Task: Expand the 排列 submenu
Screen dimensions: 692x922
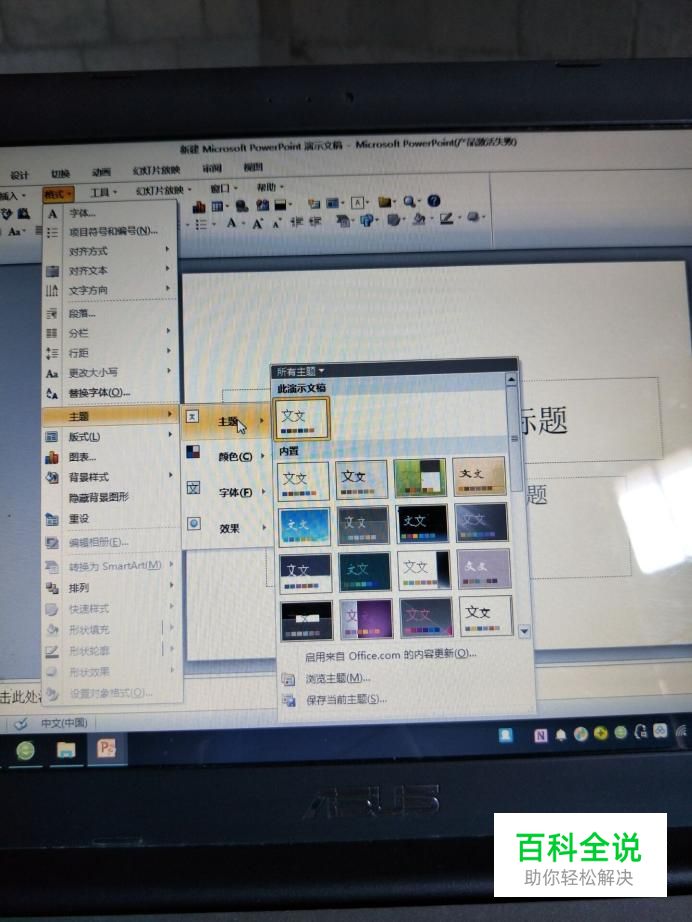Action: coord(112,588)
